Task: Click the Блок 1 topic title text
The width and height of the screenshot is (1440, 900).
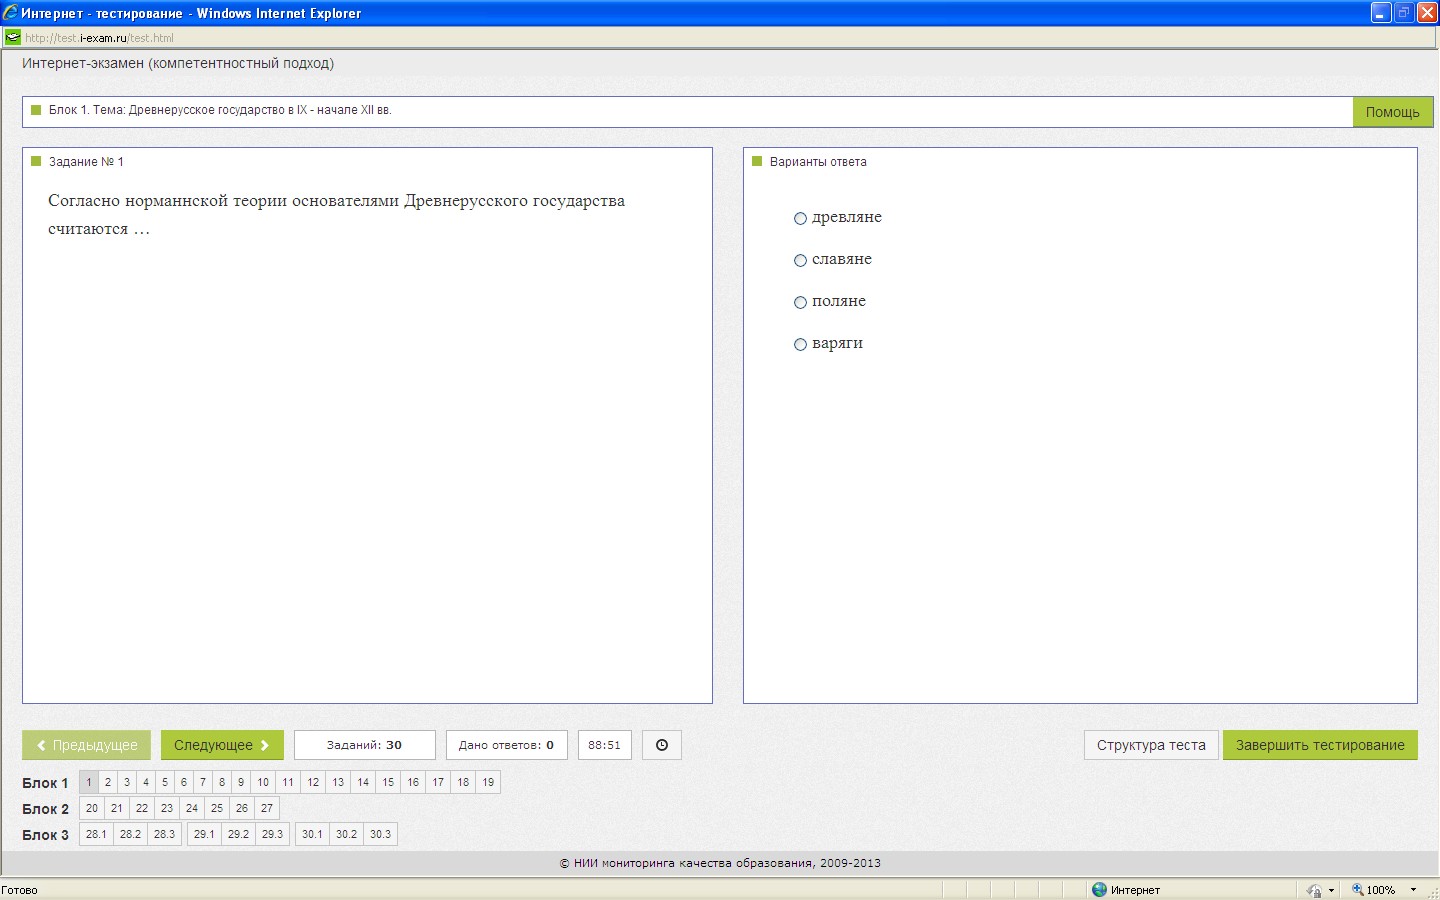Action: tap(220, 110)
